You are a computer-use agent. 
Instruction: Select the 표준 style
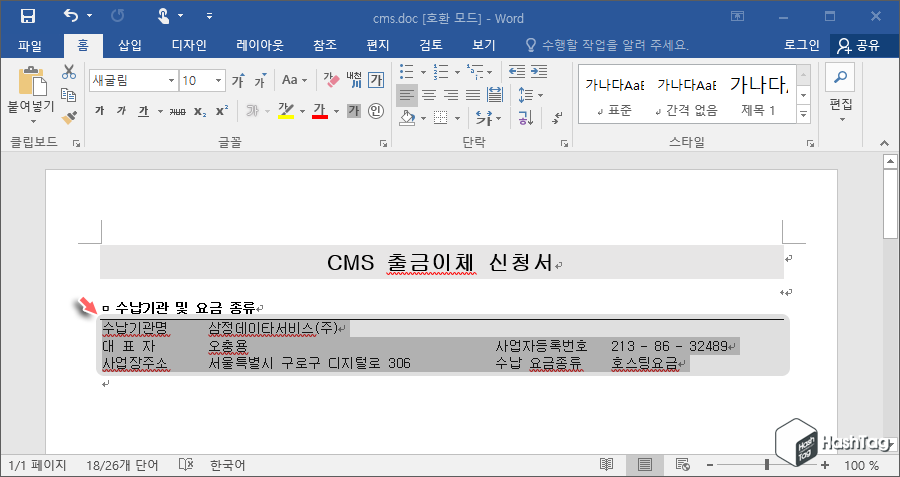click(x=614, y=95)
